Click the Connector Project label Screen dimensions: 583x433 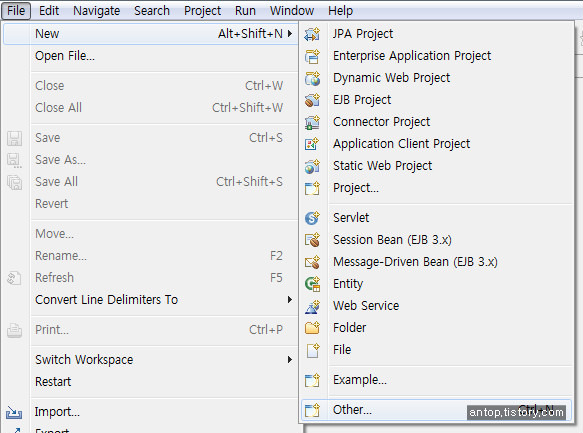point(381,122)
